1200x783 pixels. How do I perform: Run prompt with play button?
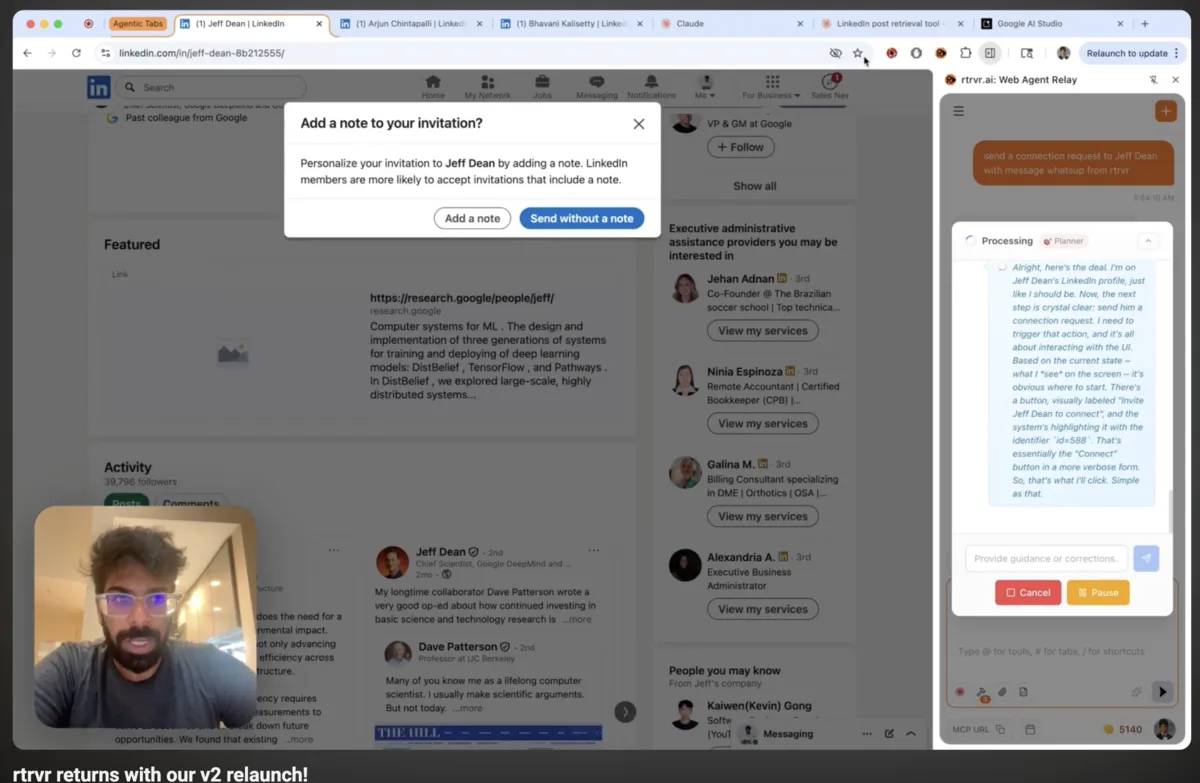pos(1161,691)
